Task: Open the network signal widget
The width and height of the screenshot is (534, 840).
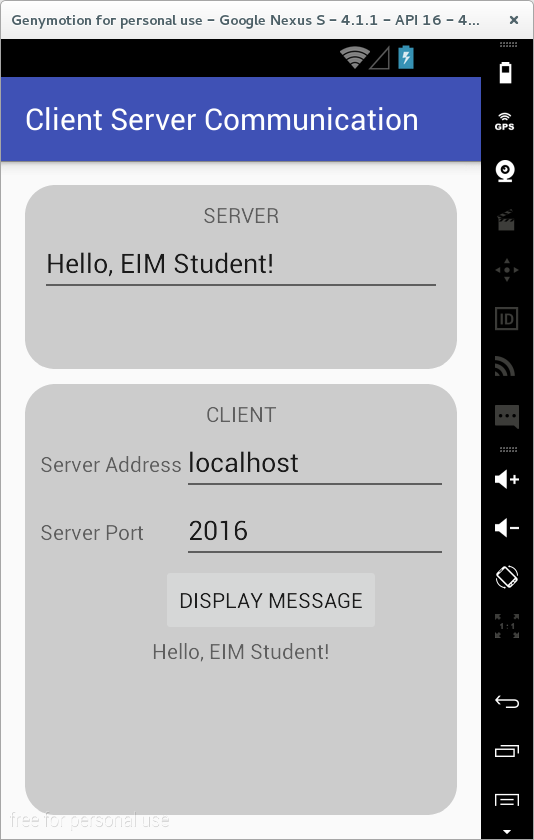Action: (x=506, y=366)
